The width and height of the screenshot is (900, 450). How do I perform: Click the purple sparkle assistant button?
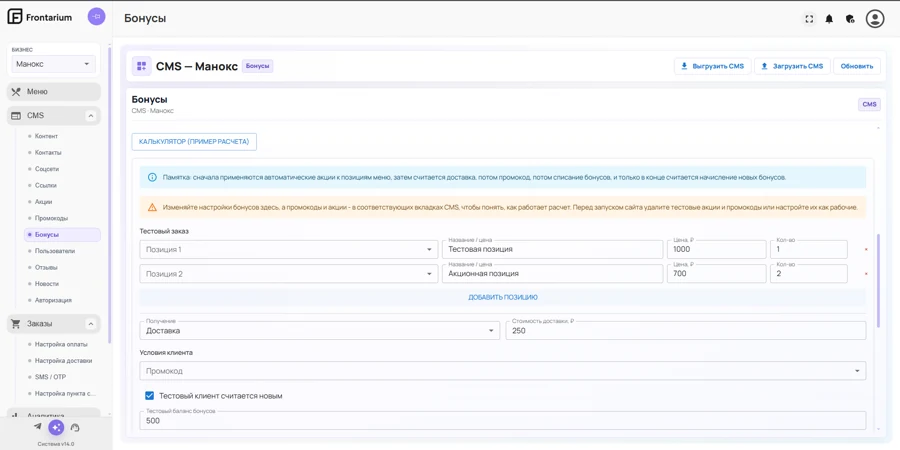coord(56,427)
